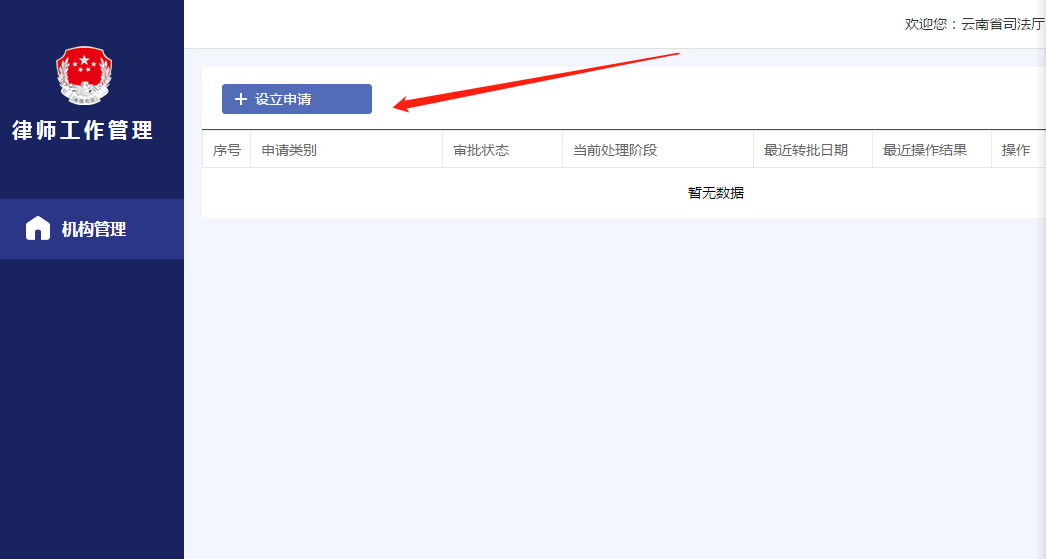This screenshot has width=1046, height=559.
Task: Click the 欢迎您 greeting label in header
Action: point(930,24)
